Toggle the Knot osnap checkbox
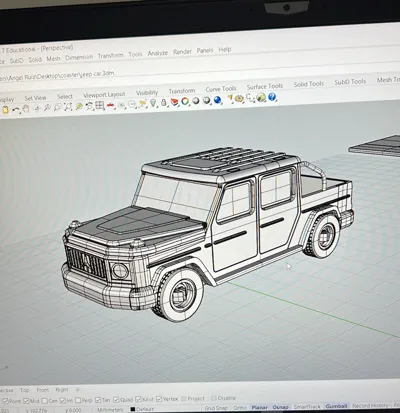This screenshot has height=413, width=400. click(138, 399)
